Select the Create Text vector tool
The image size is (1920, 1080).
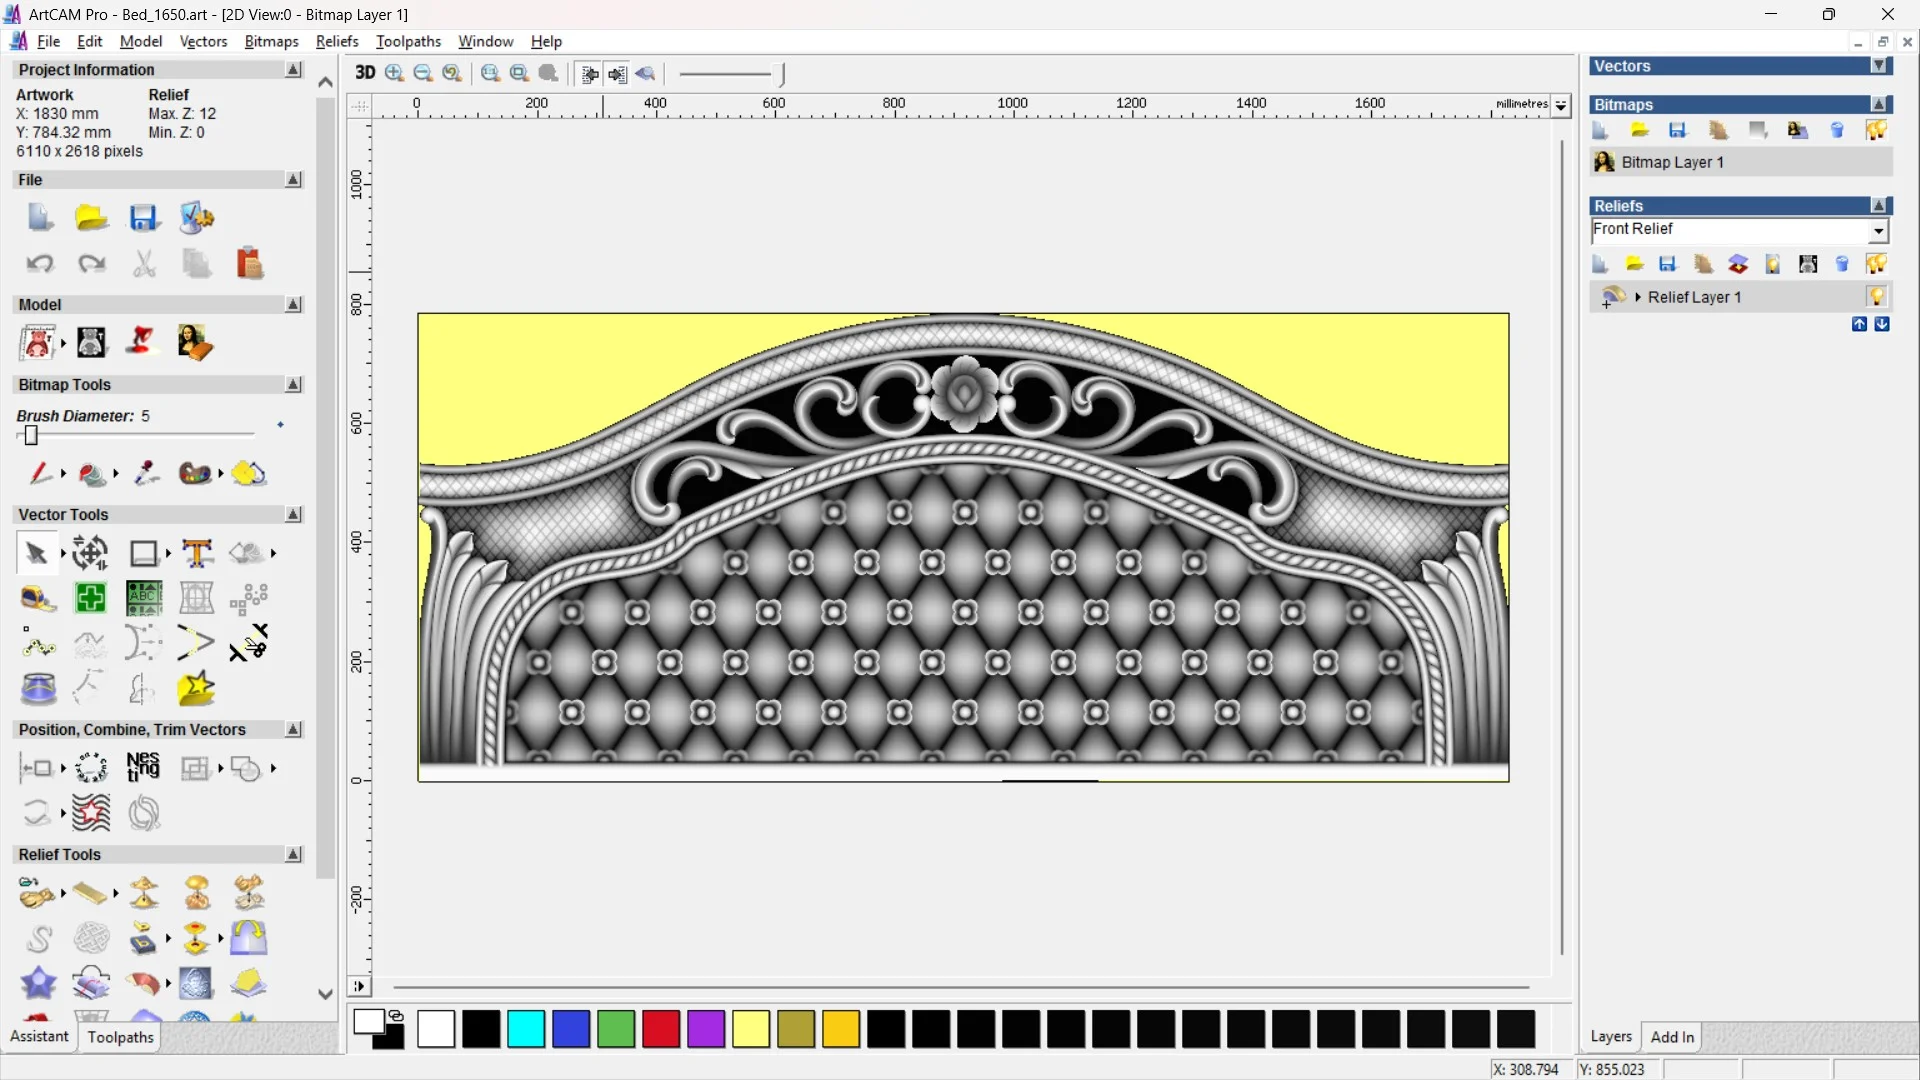pos(197,553)
